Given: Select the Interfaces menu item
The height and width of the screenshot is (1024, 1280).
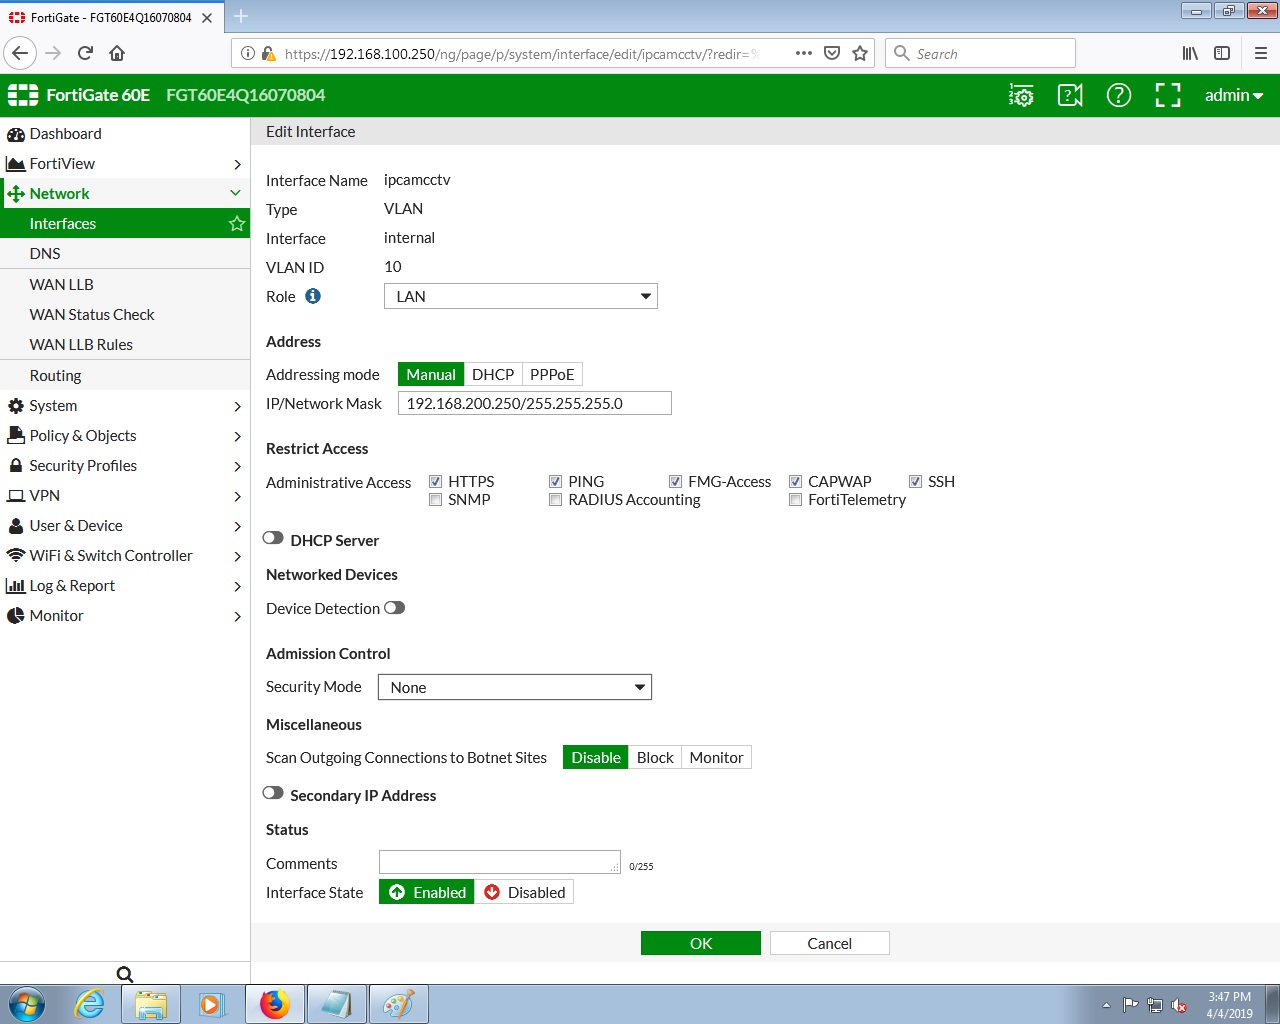Looking at the screenshot, I should point(125,224).
